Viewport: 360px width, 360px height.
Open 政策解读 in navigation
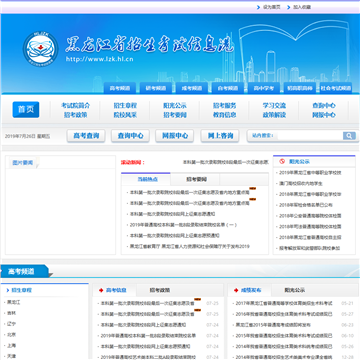click(x=274, y=115)
